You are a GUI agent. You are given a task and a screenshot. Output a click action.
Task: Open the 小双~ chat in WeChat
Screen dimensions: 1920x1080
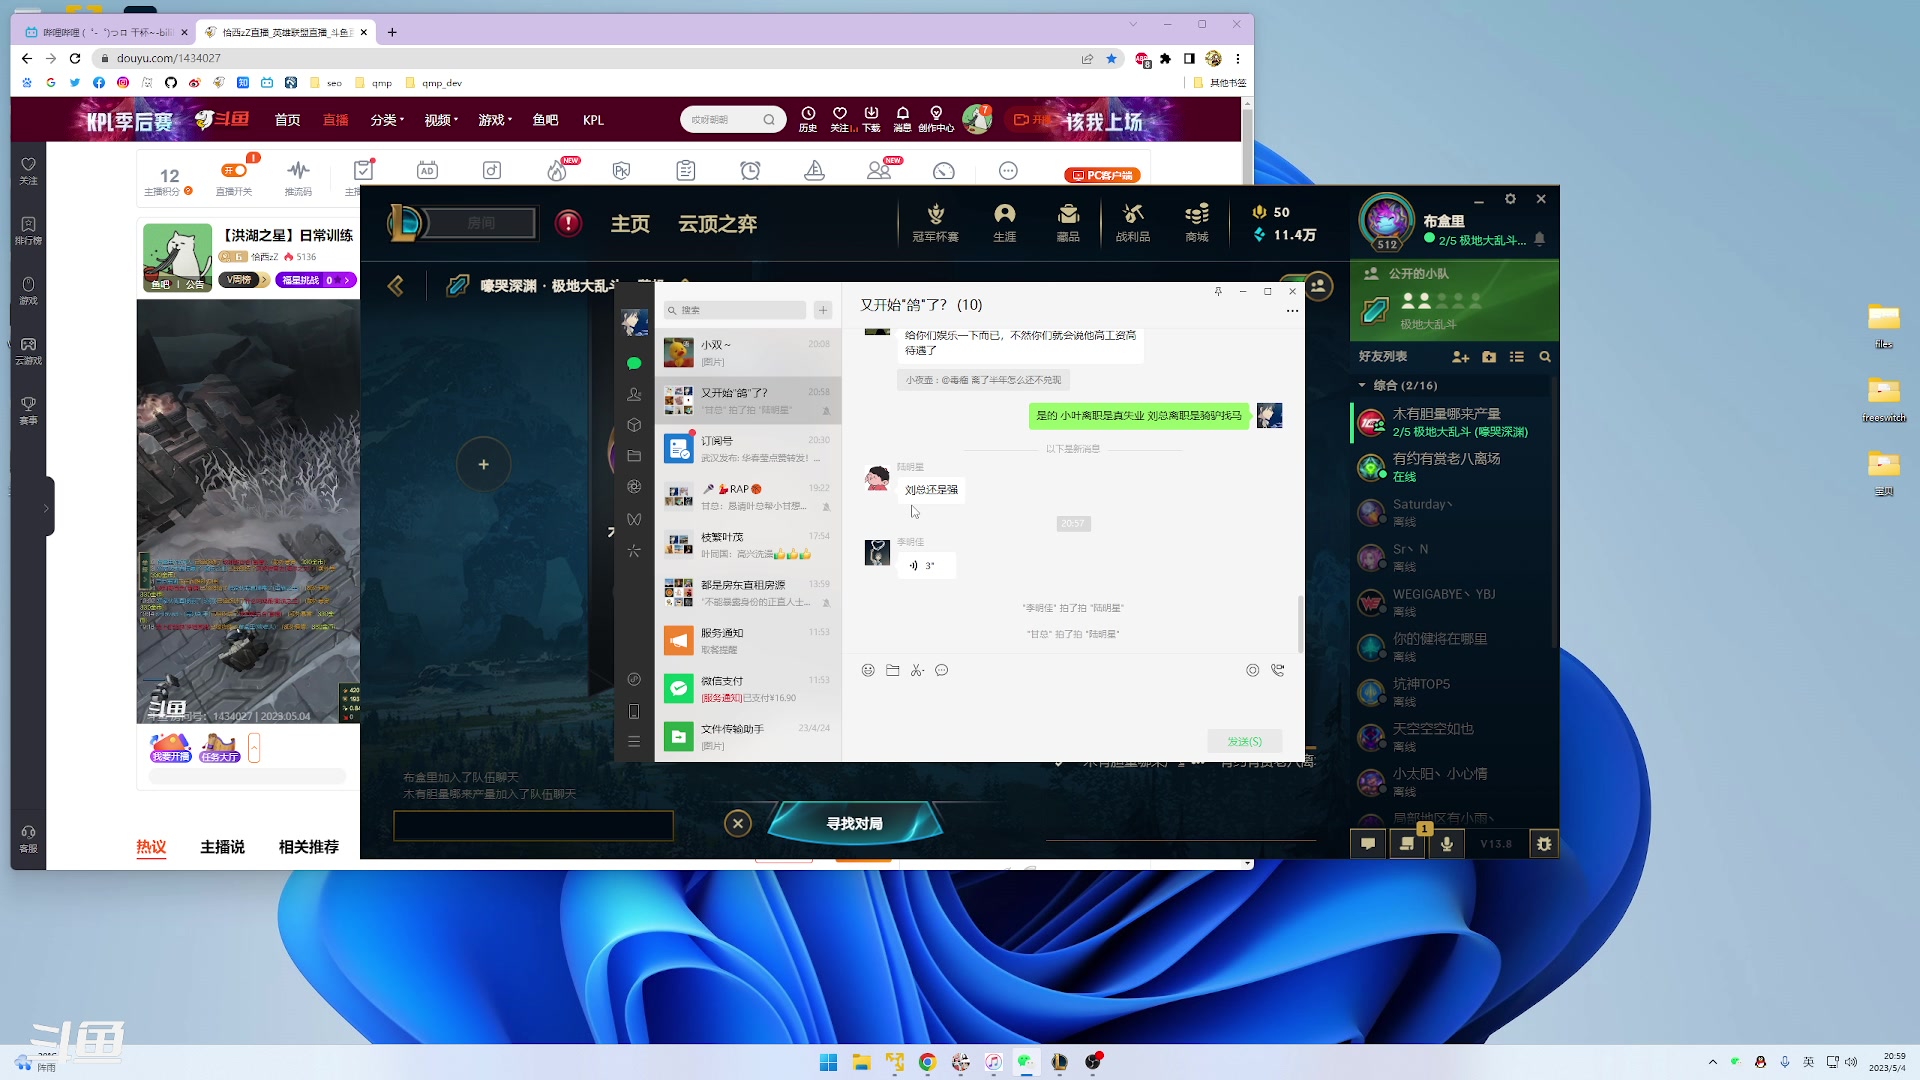(748, 352)
